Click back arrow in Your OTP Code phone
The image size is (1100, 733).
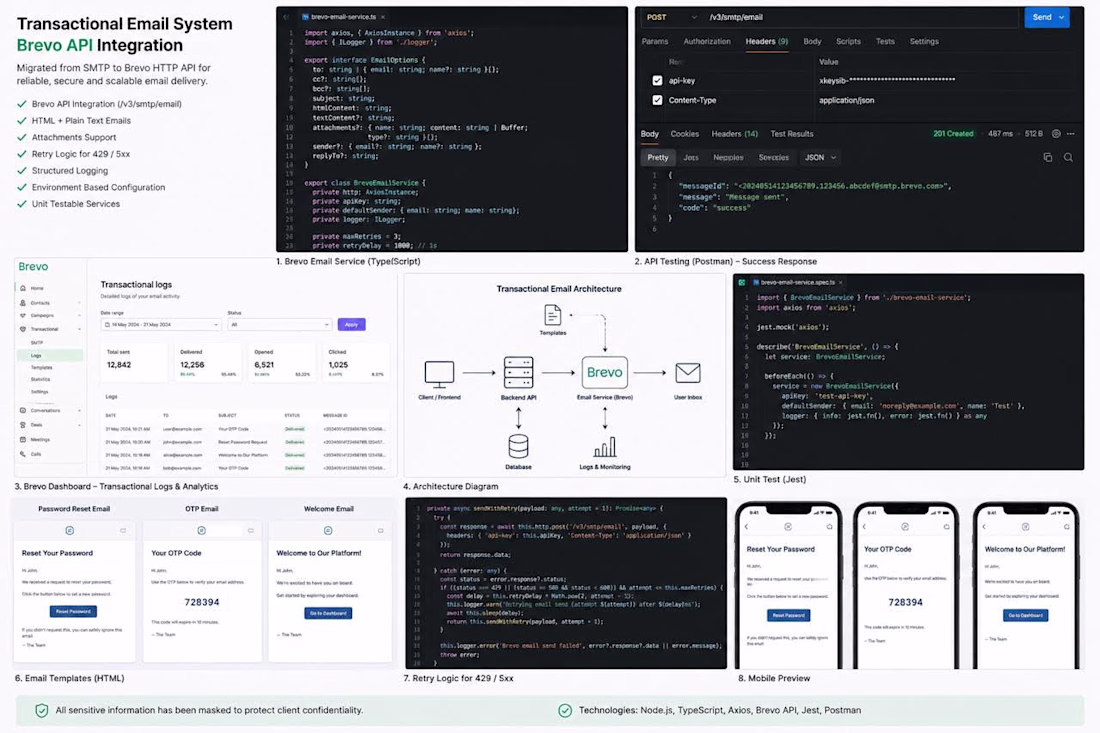click(864, 527)
